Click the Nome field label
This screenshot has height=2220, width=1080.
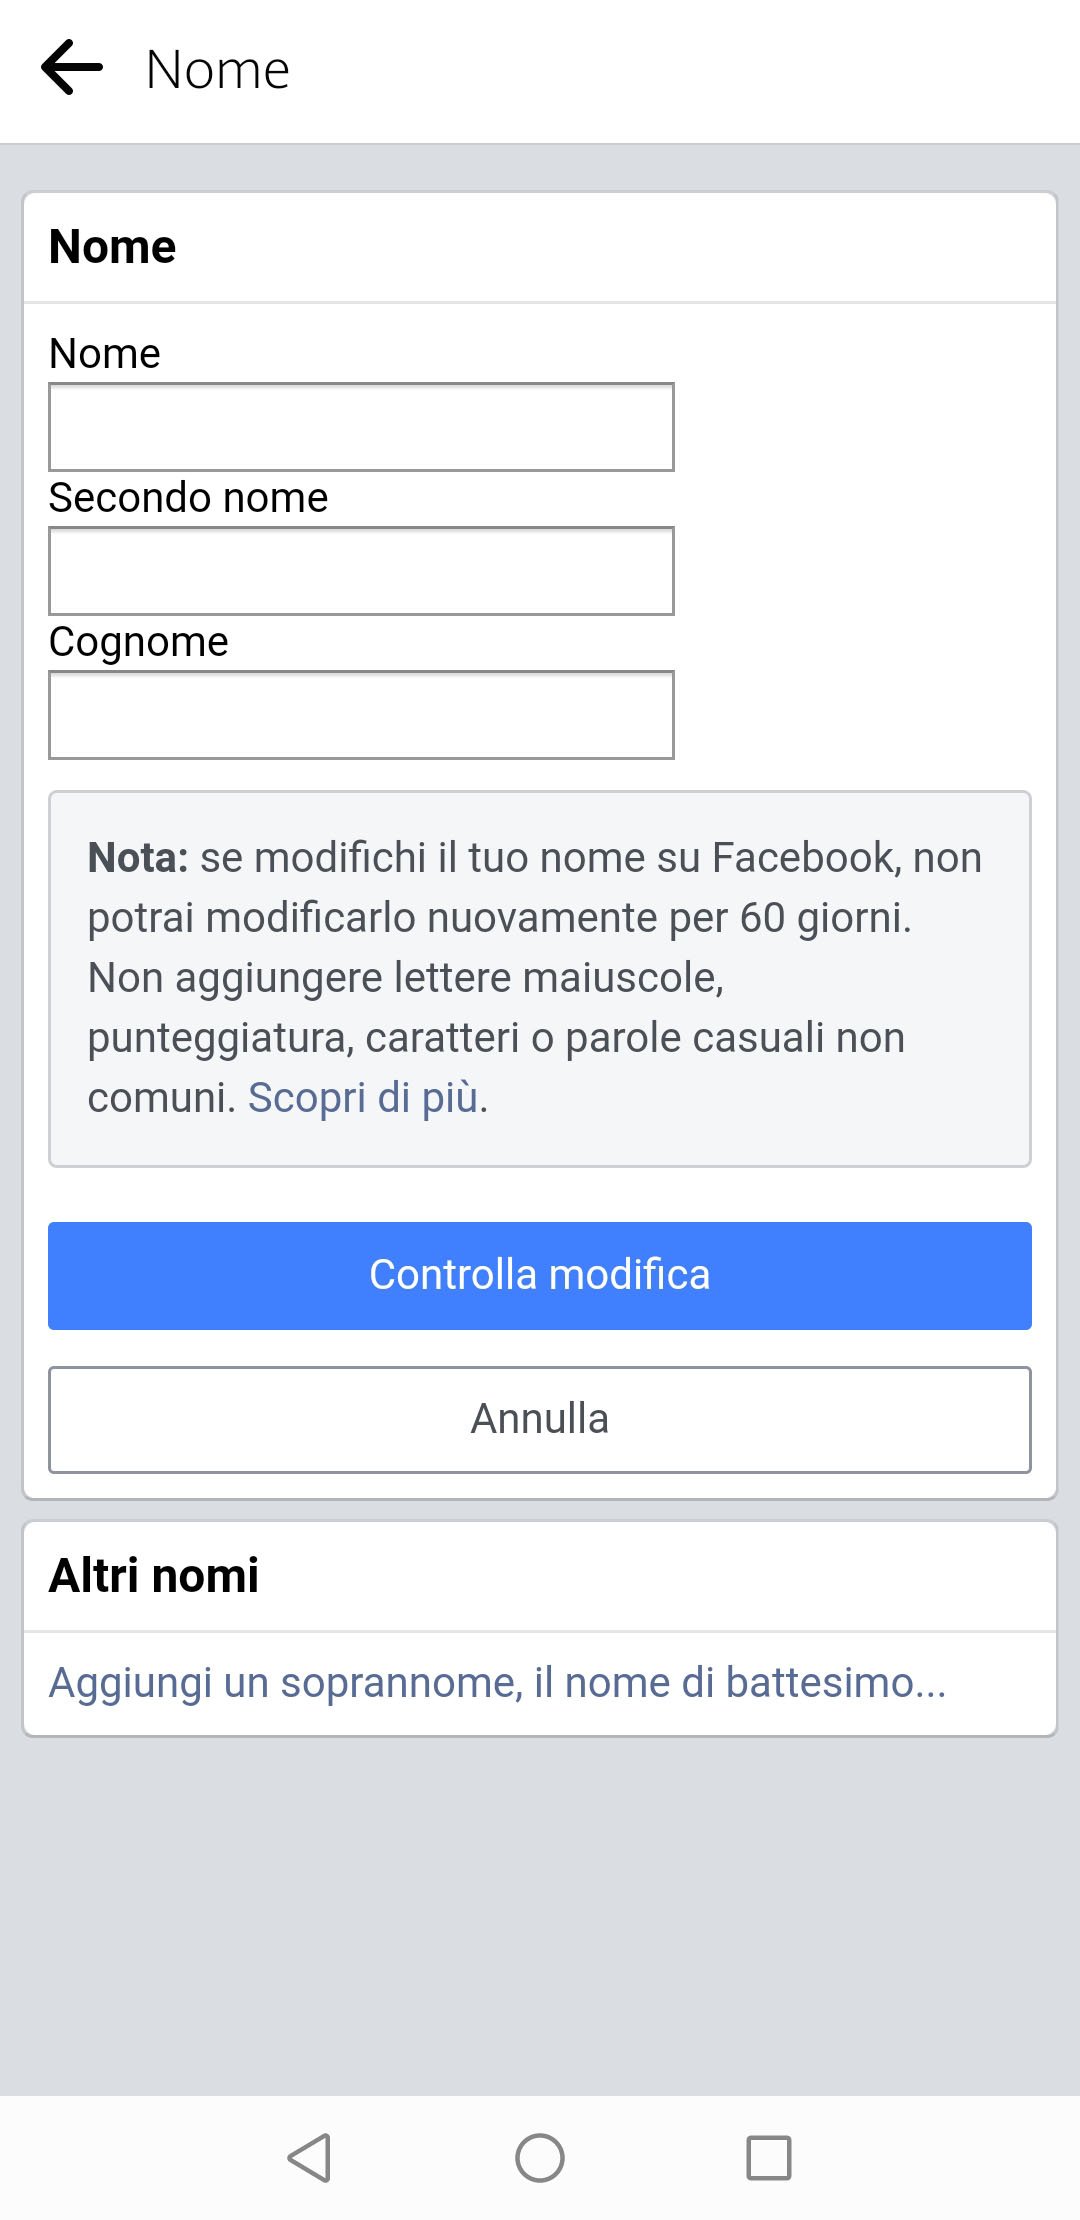(104, 352)
